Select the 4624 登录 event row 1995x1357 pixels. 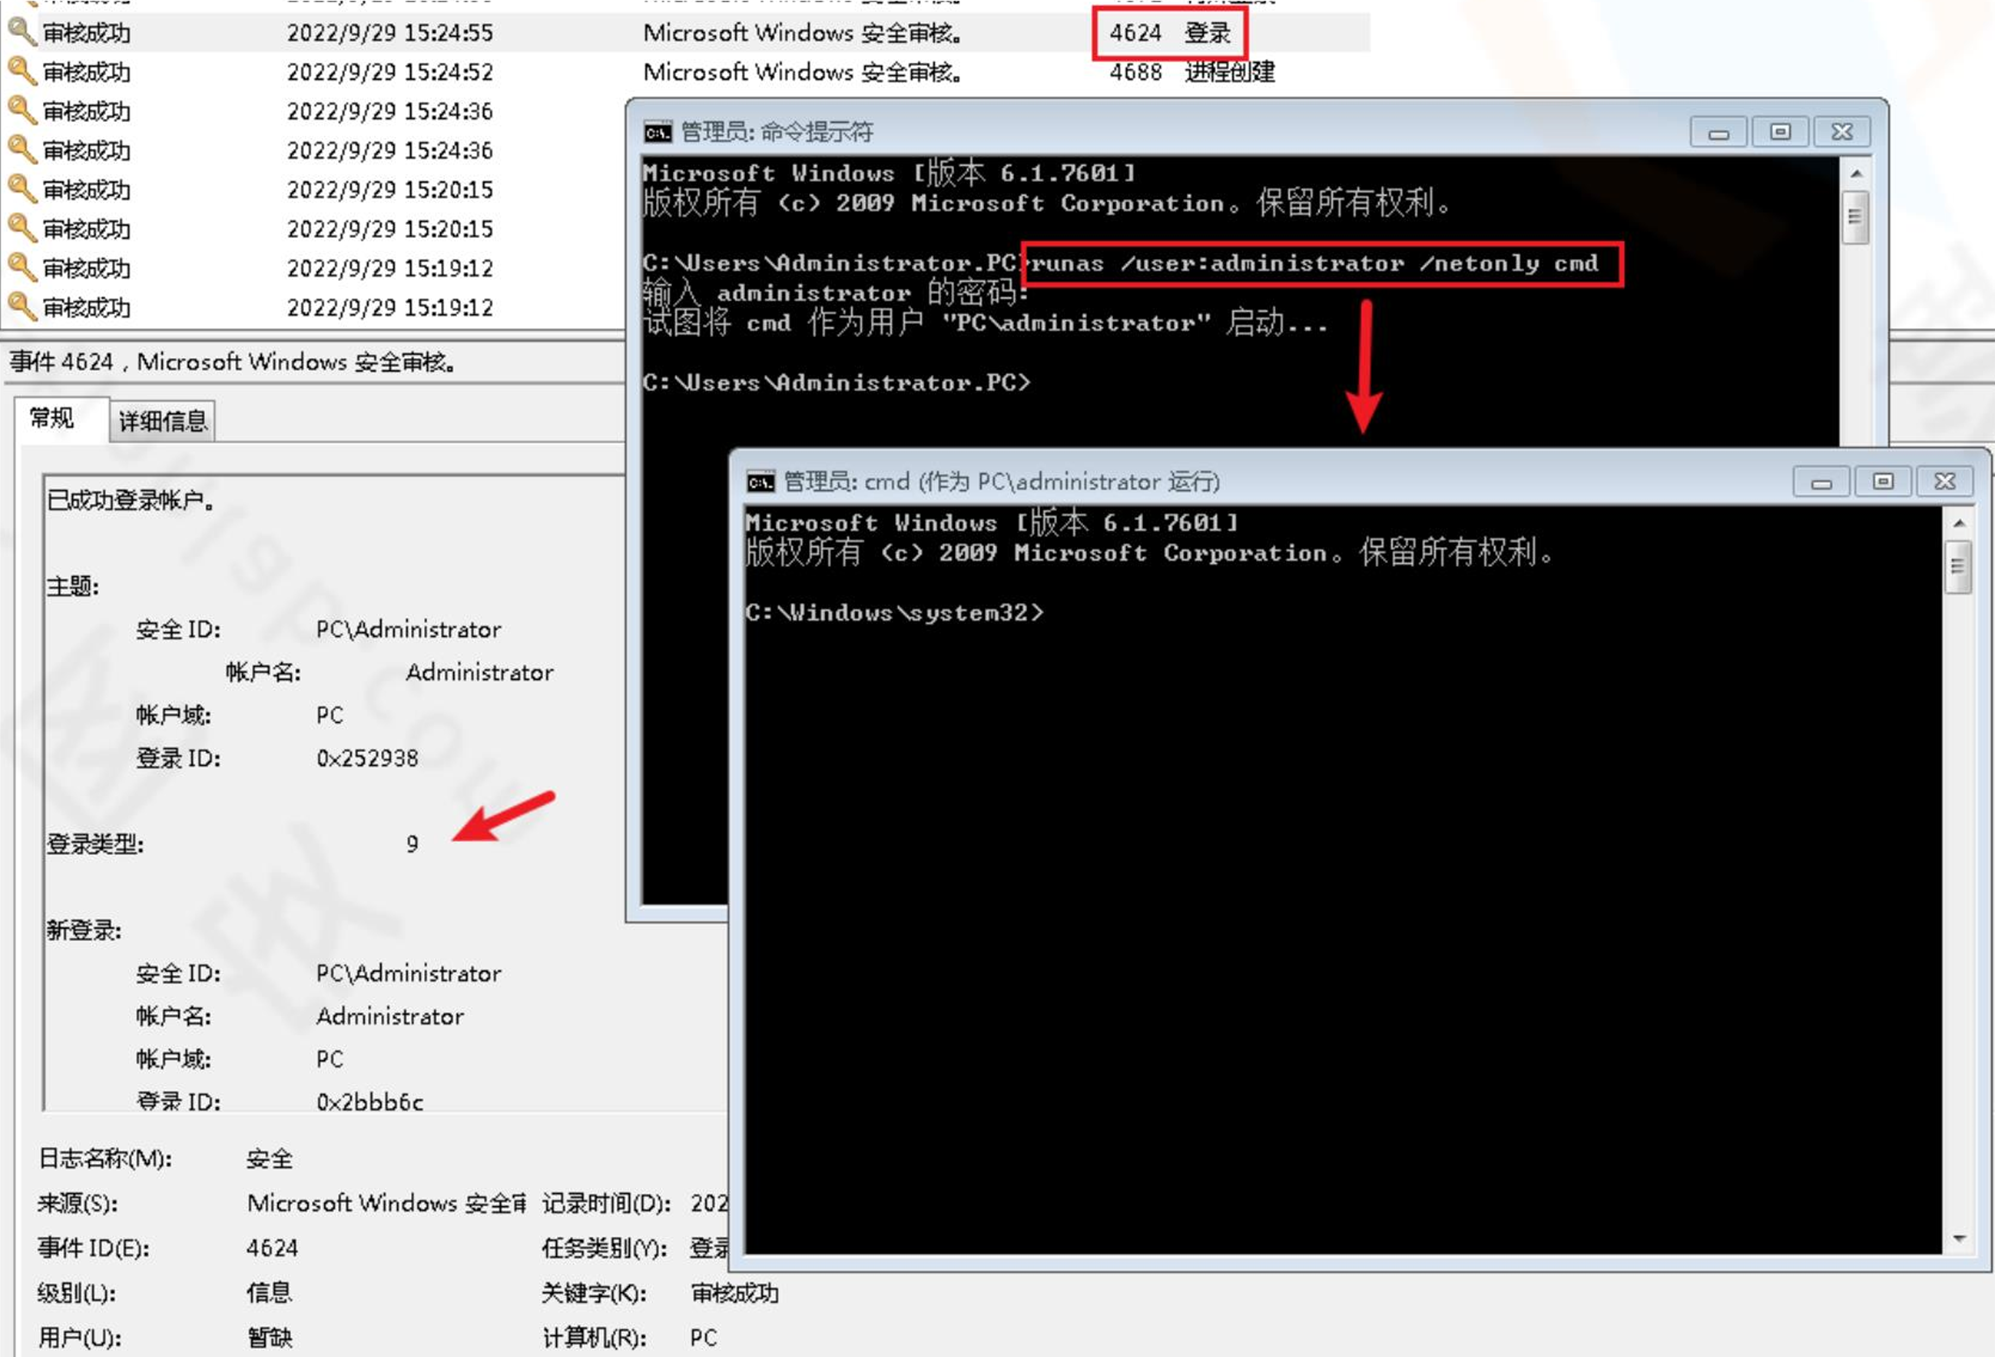(x=1168, y=33)
